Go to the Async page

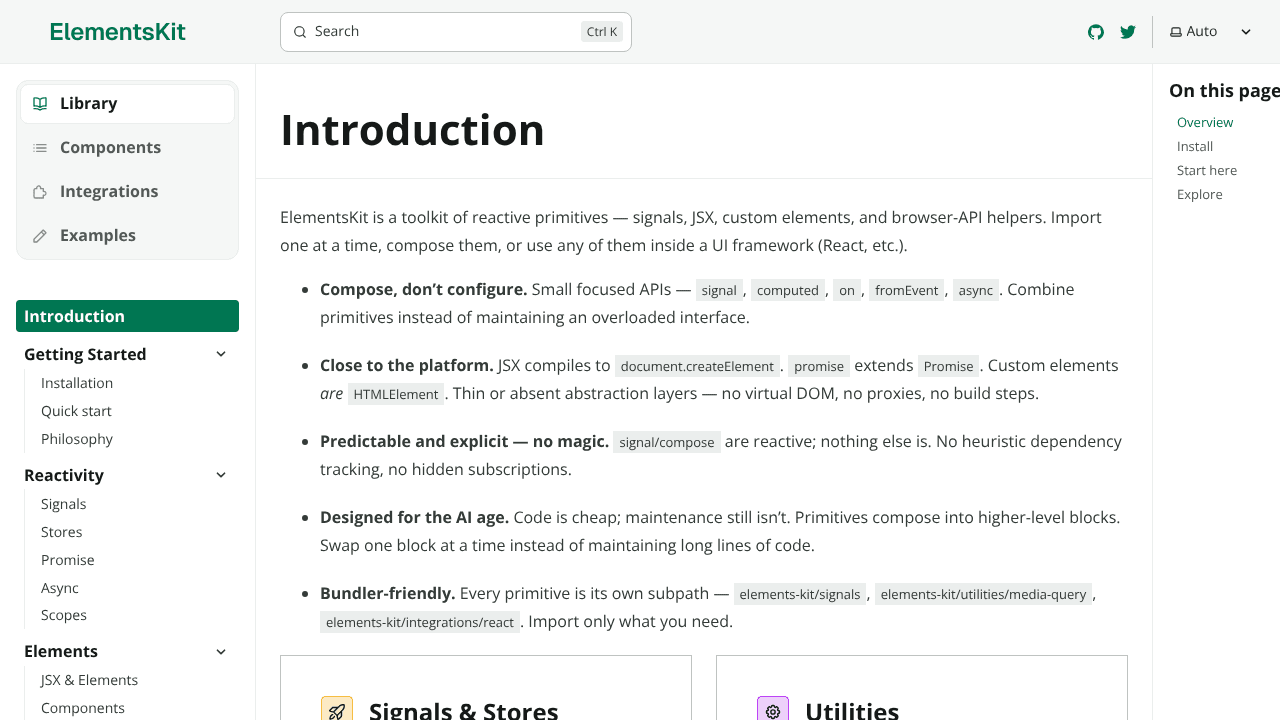60,588
